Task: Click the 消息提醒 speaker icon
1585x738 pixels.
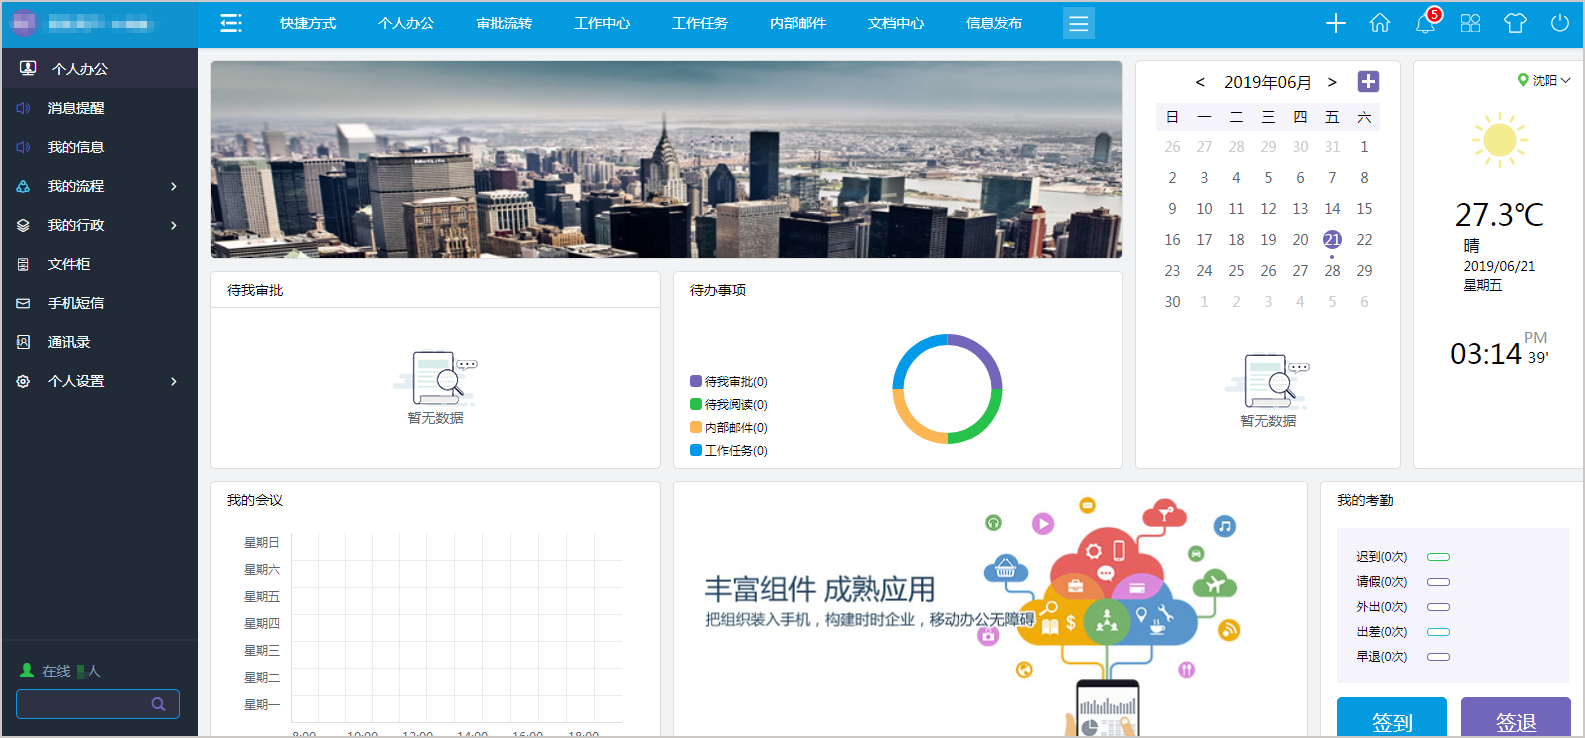Action: [23, 108]
